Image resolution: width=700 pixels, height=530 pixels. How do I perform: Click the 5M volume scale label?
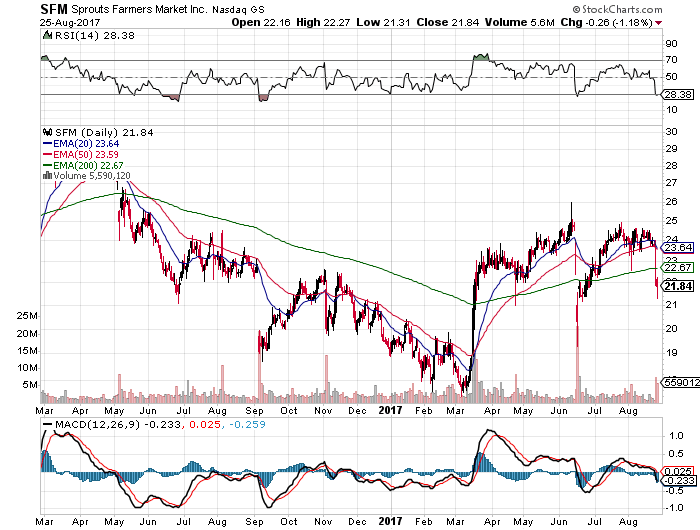(x=30, y=385)
